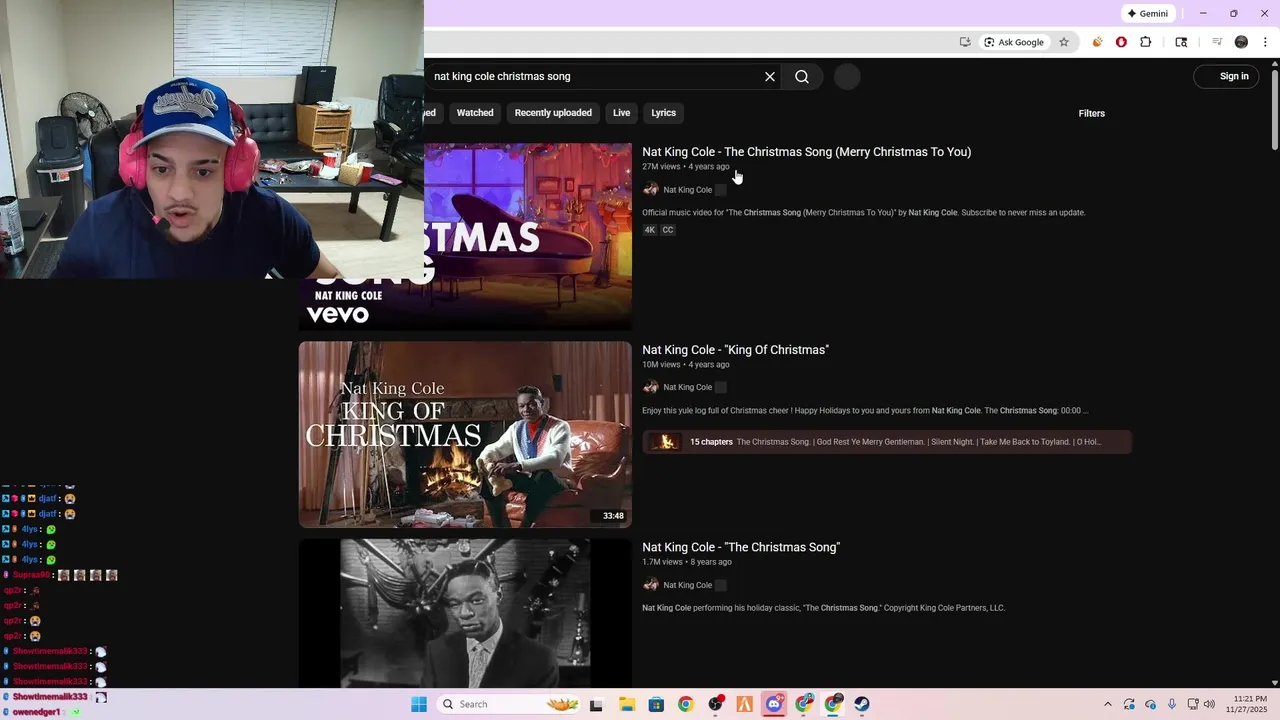Open Task View in taskbar

click(x=596, y=704)
